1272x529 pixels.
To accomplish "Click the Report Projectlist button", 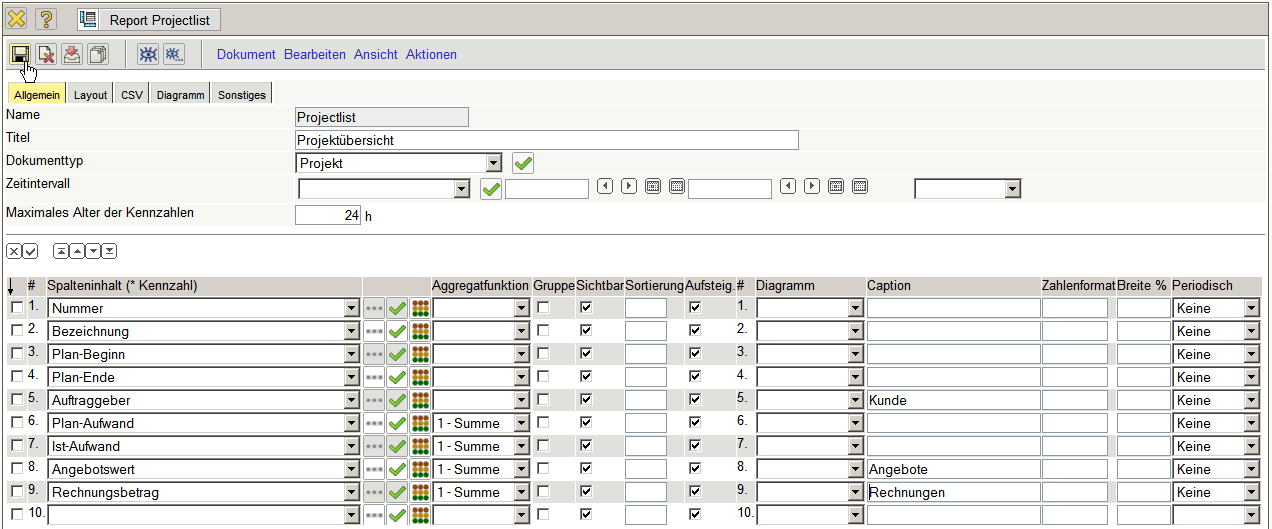I will 149,19.
